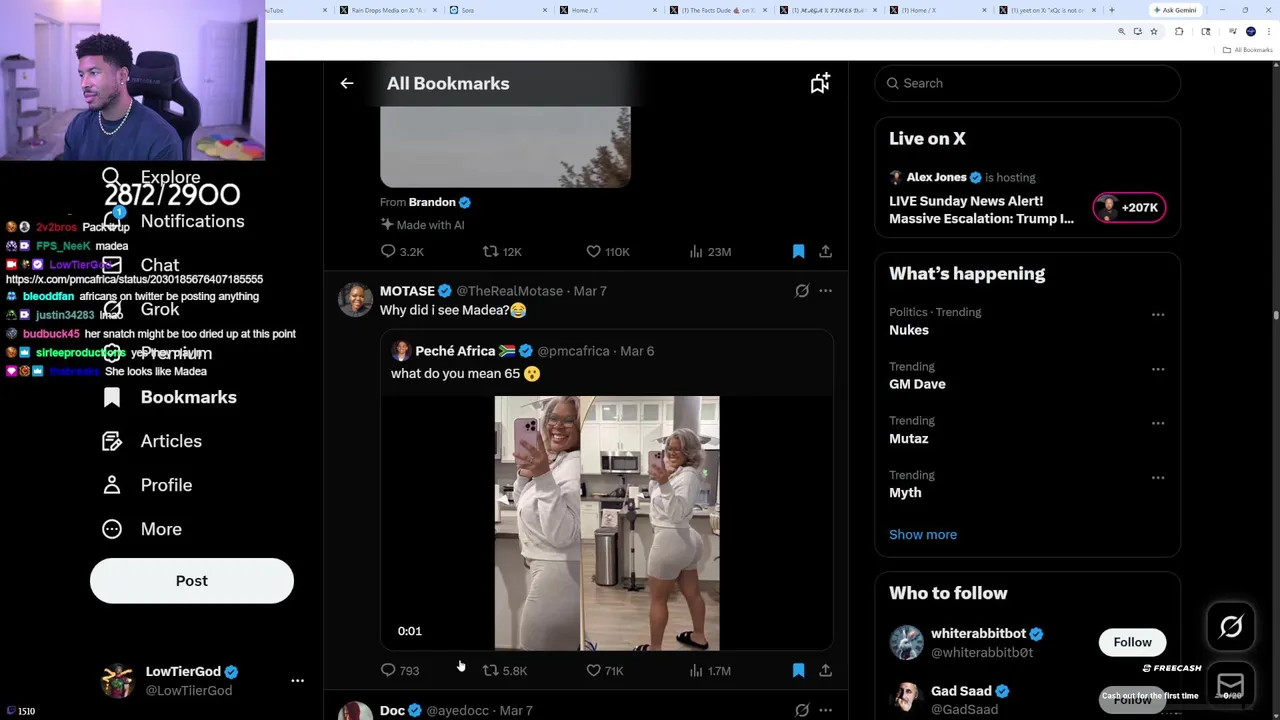Open Brandon's profile from the video credit
Image resolution: width=1280 pixels, height=720 pixels.
point(432,202)
